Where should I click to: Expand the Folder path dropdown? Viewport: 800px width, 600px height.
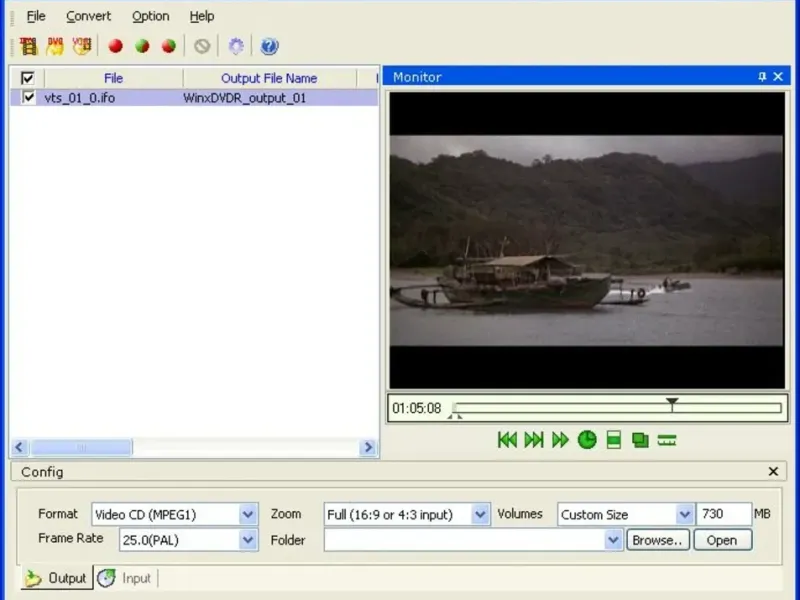[613, 540]
